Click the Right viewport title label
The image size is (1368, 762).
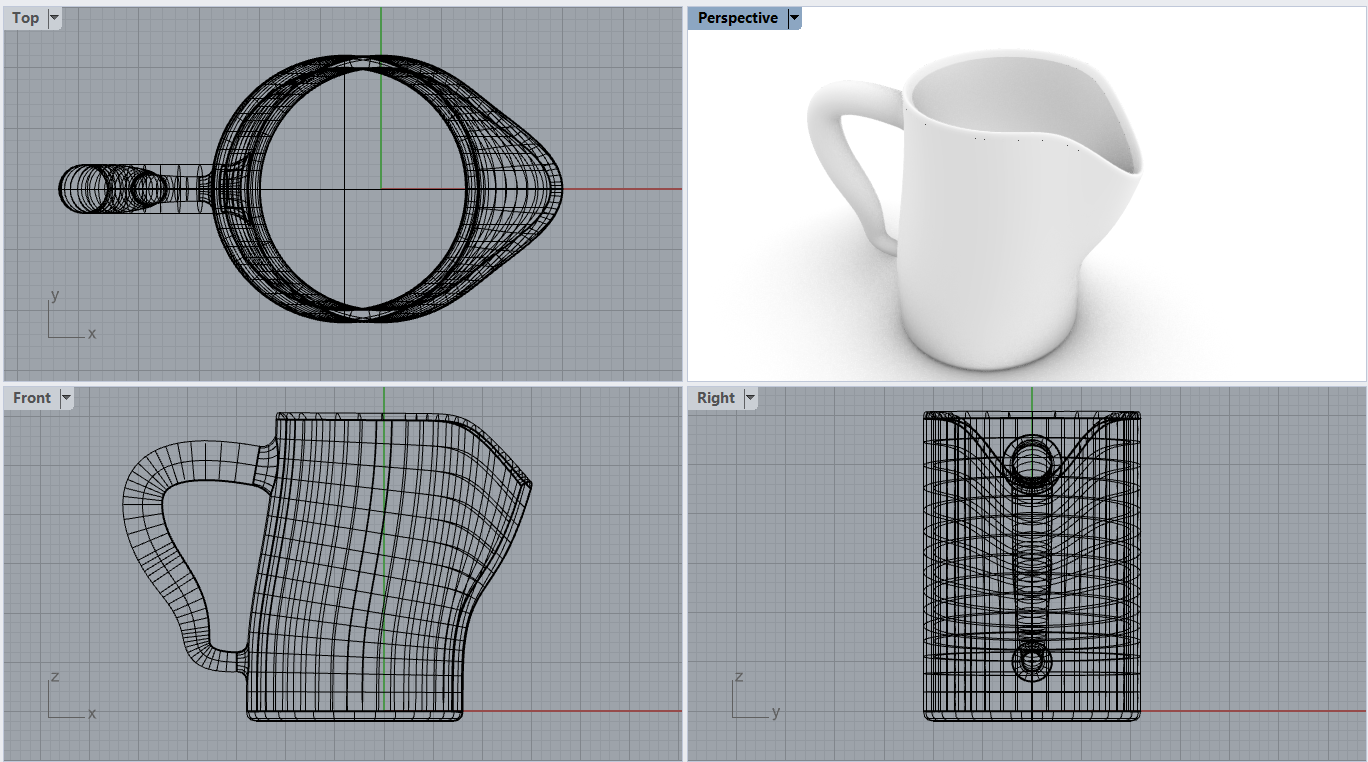click(x=715, y=398)
